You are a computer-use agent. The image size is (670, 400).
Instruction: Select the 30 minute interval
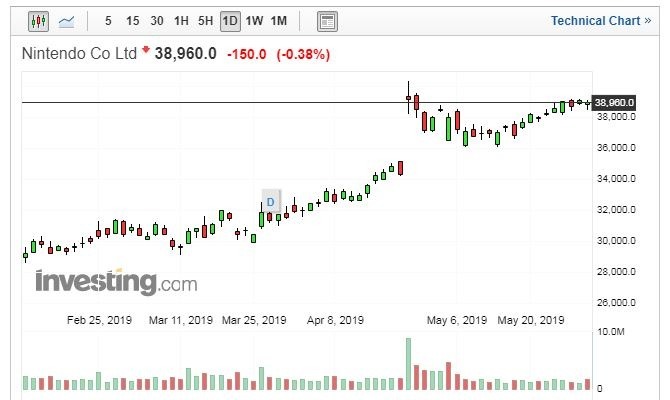[x=157, y=21]
